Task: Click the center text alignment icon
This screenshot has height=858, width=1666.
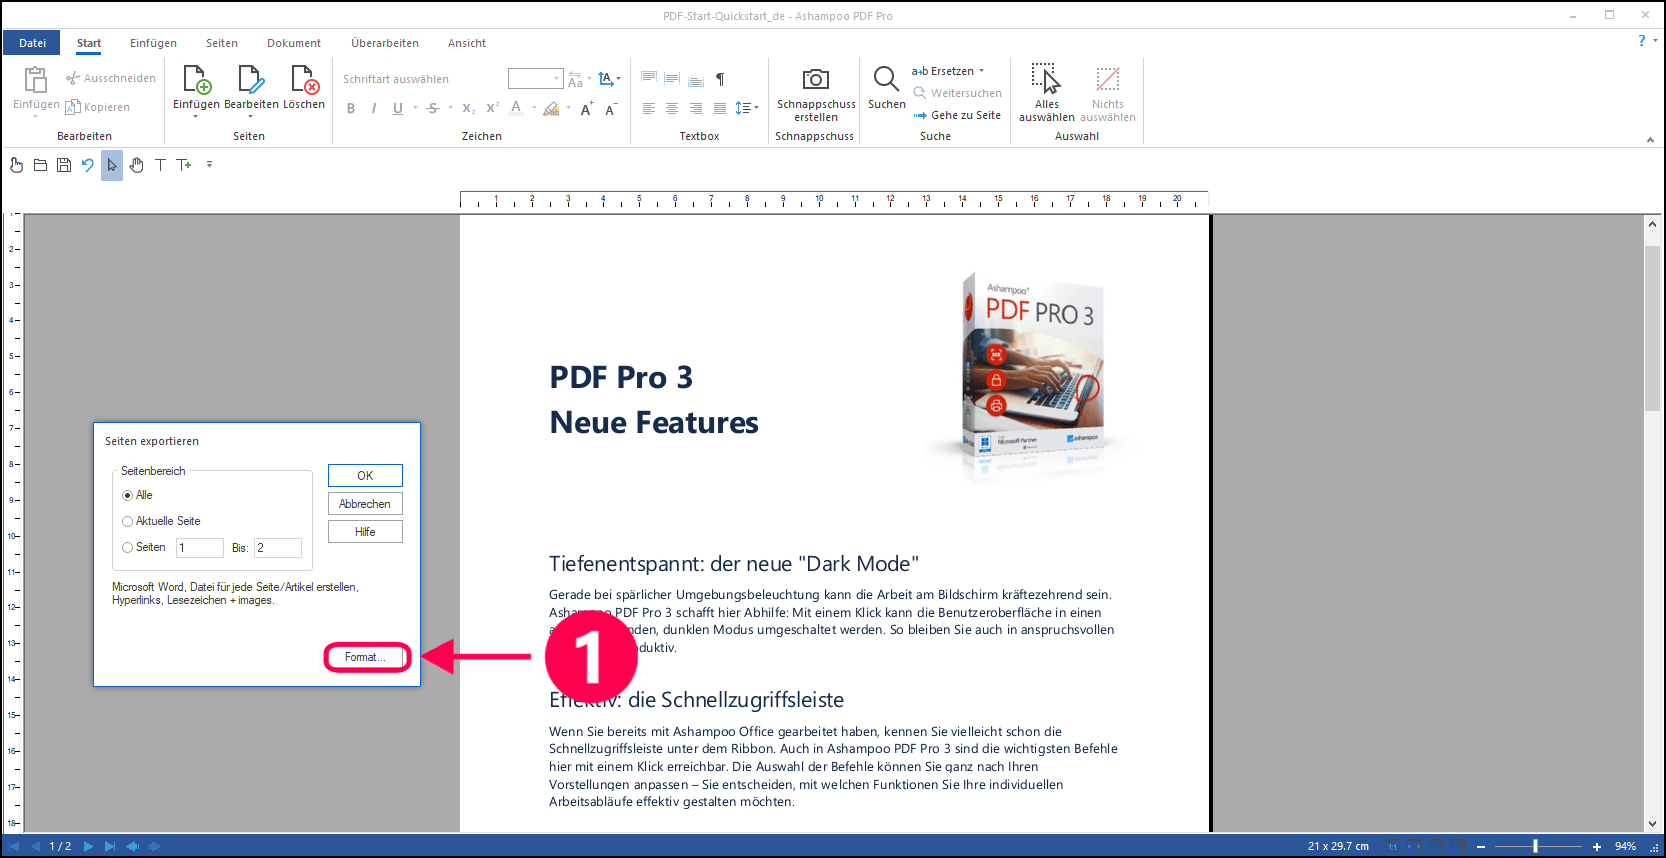Action: coord(672,108)
